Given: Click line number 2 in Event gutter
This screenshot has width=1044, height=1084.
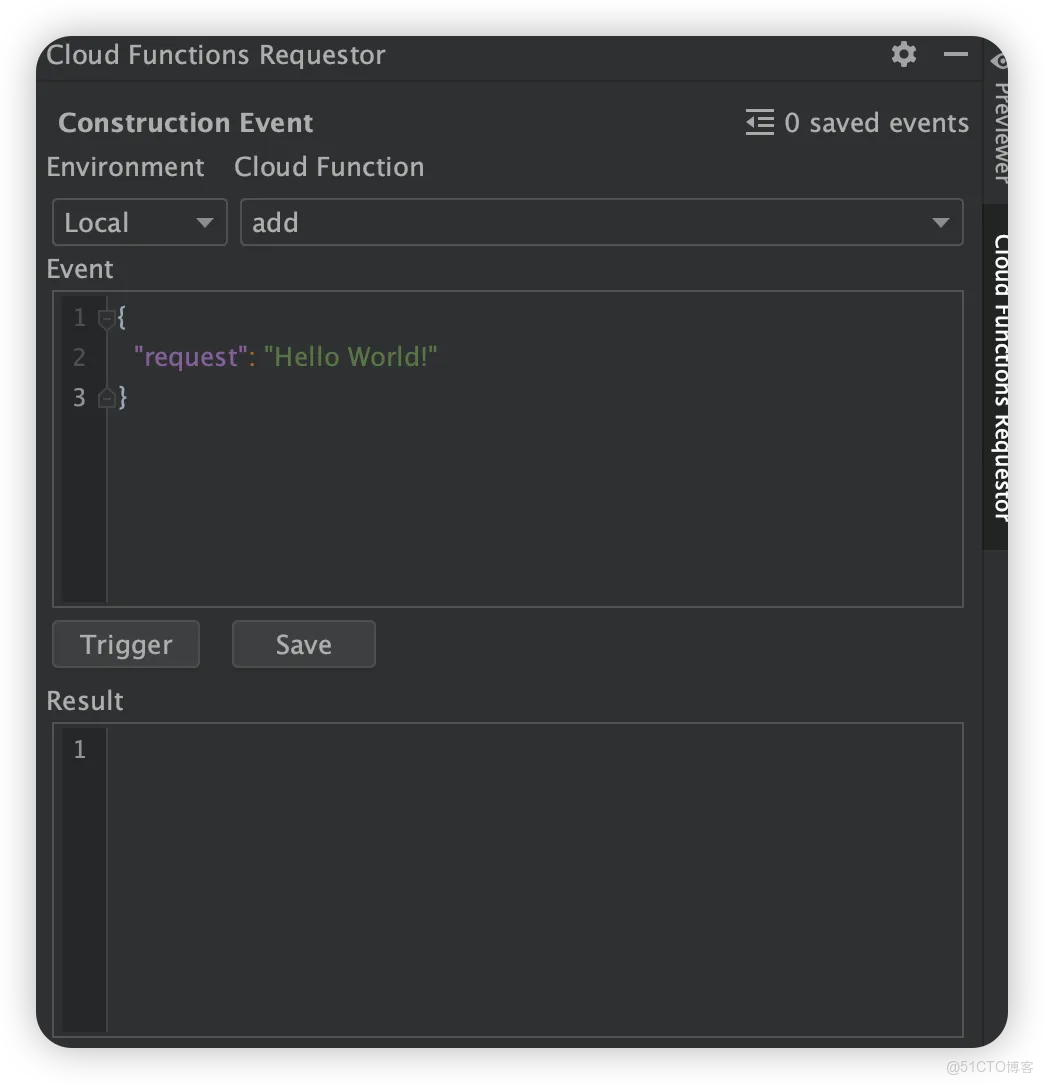Looking at the screenshot, I should pyautogui.click(x=80, y=357).
